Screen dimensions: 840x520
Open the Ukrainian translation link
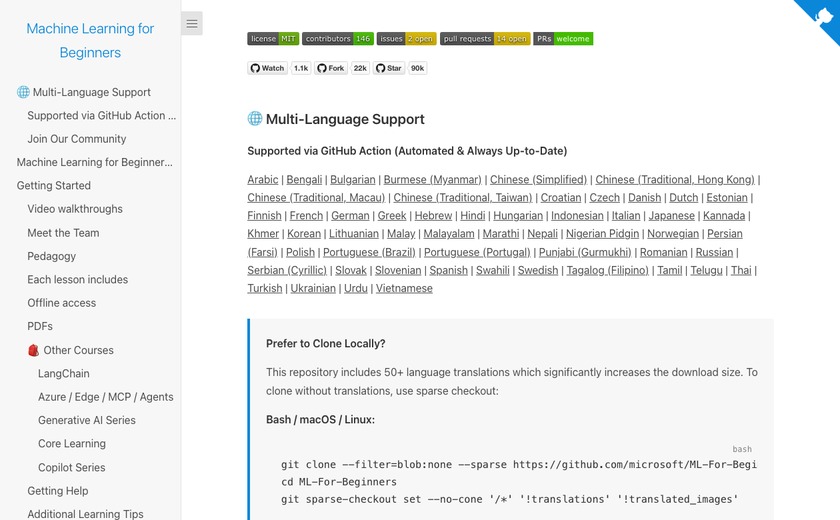[x=313, y=289]
